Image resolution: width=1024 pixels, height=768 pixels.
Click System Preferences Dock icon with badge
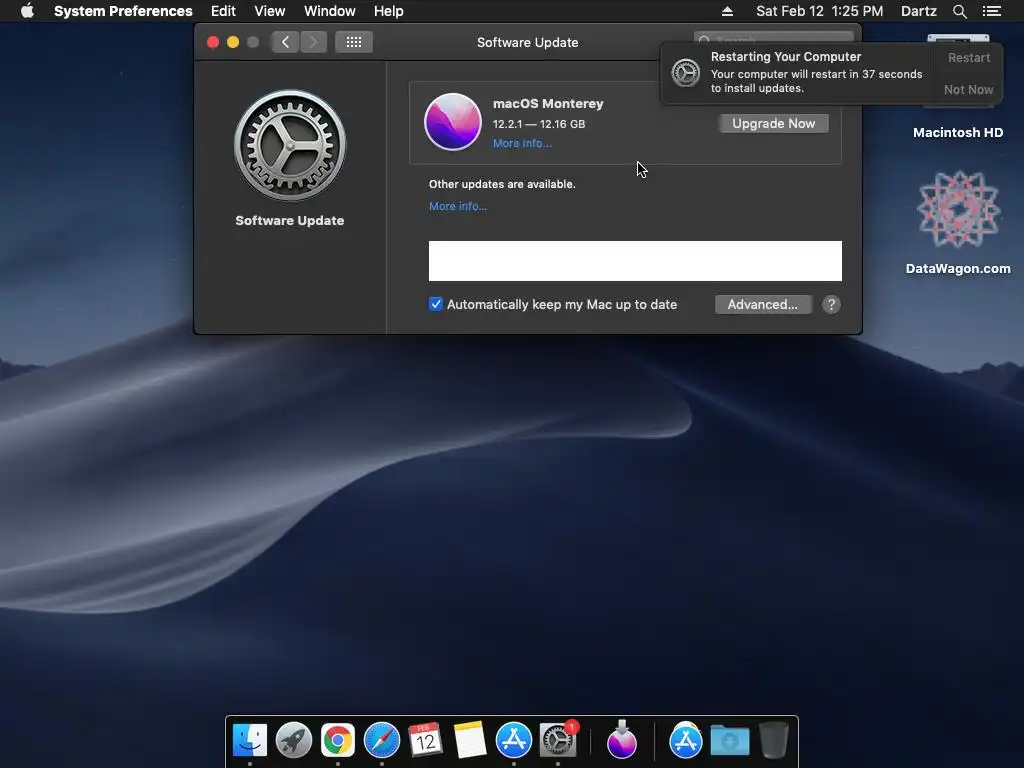coord(558,741)
